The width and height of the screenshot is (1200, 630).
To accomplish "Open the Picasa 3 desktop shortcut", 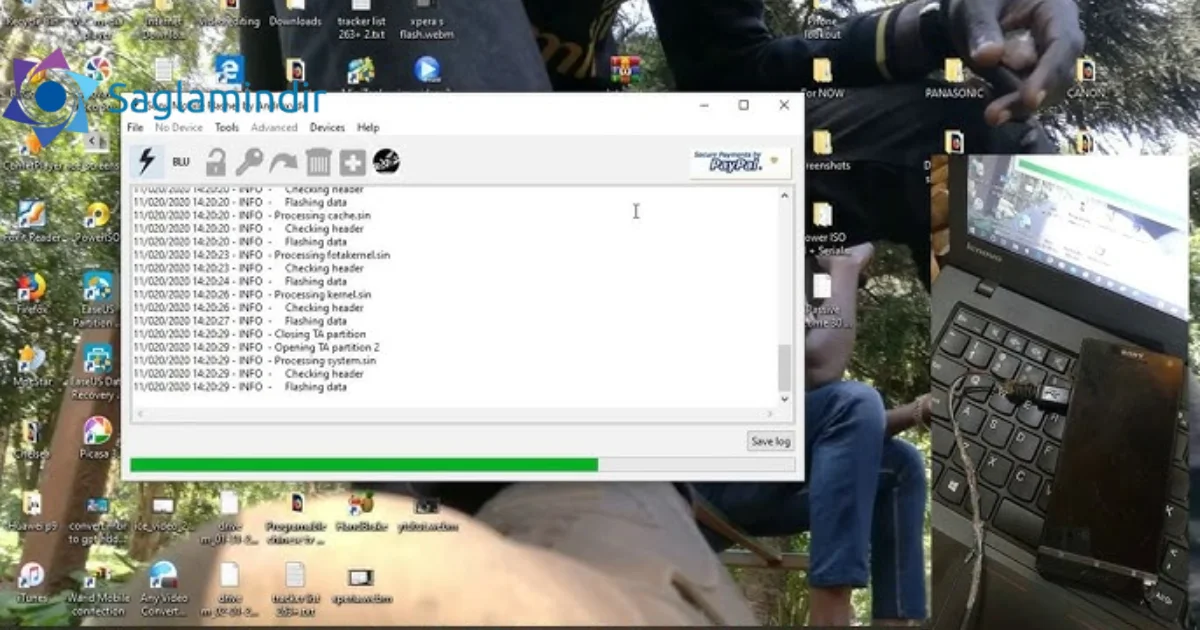I will (x=97, y=438).
